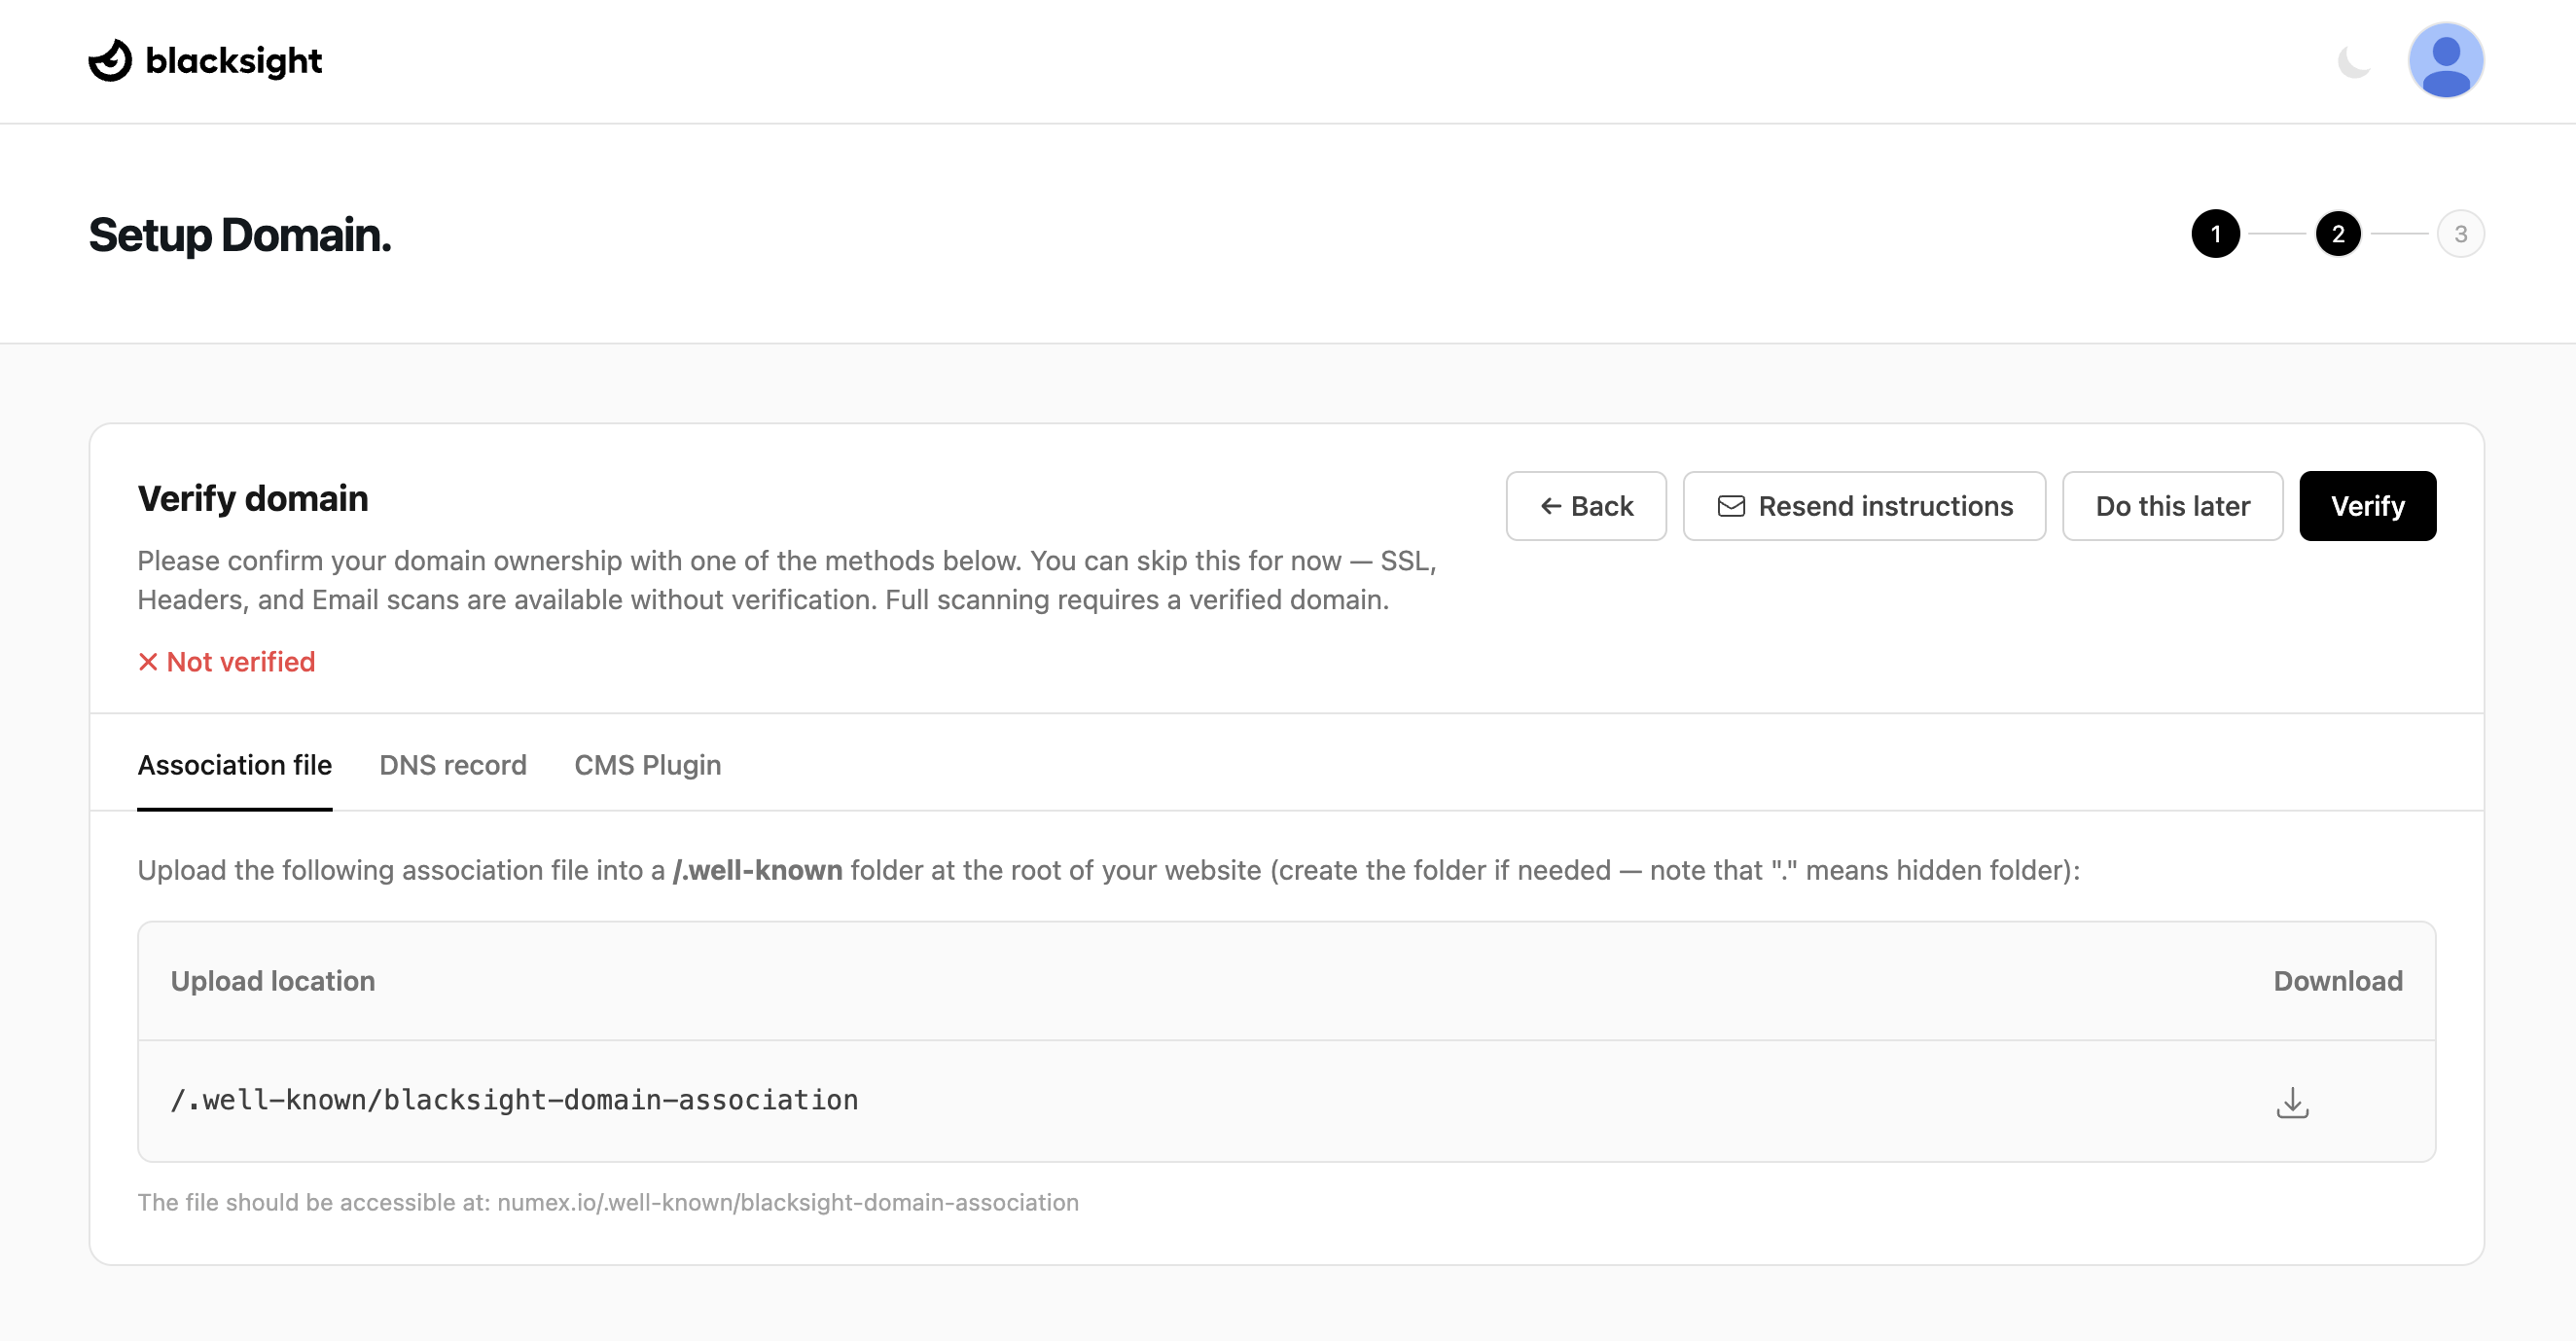The height and width of the screenshot is (1341, 2576).
Task: Click the Not verified status label
Action: point(240,661)
